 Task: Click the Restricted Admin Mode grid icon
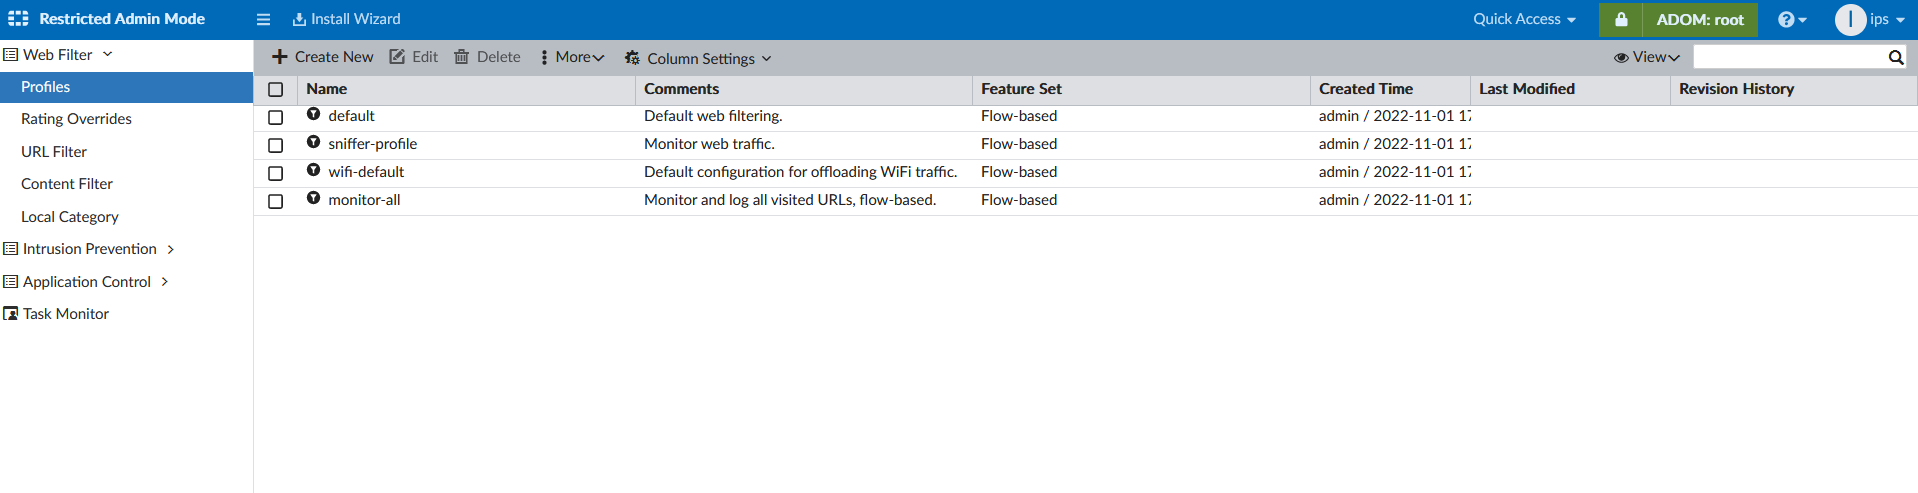(18, 19)
